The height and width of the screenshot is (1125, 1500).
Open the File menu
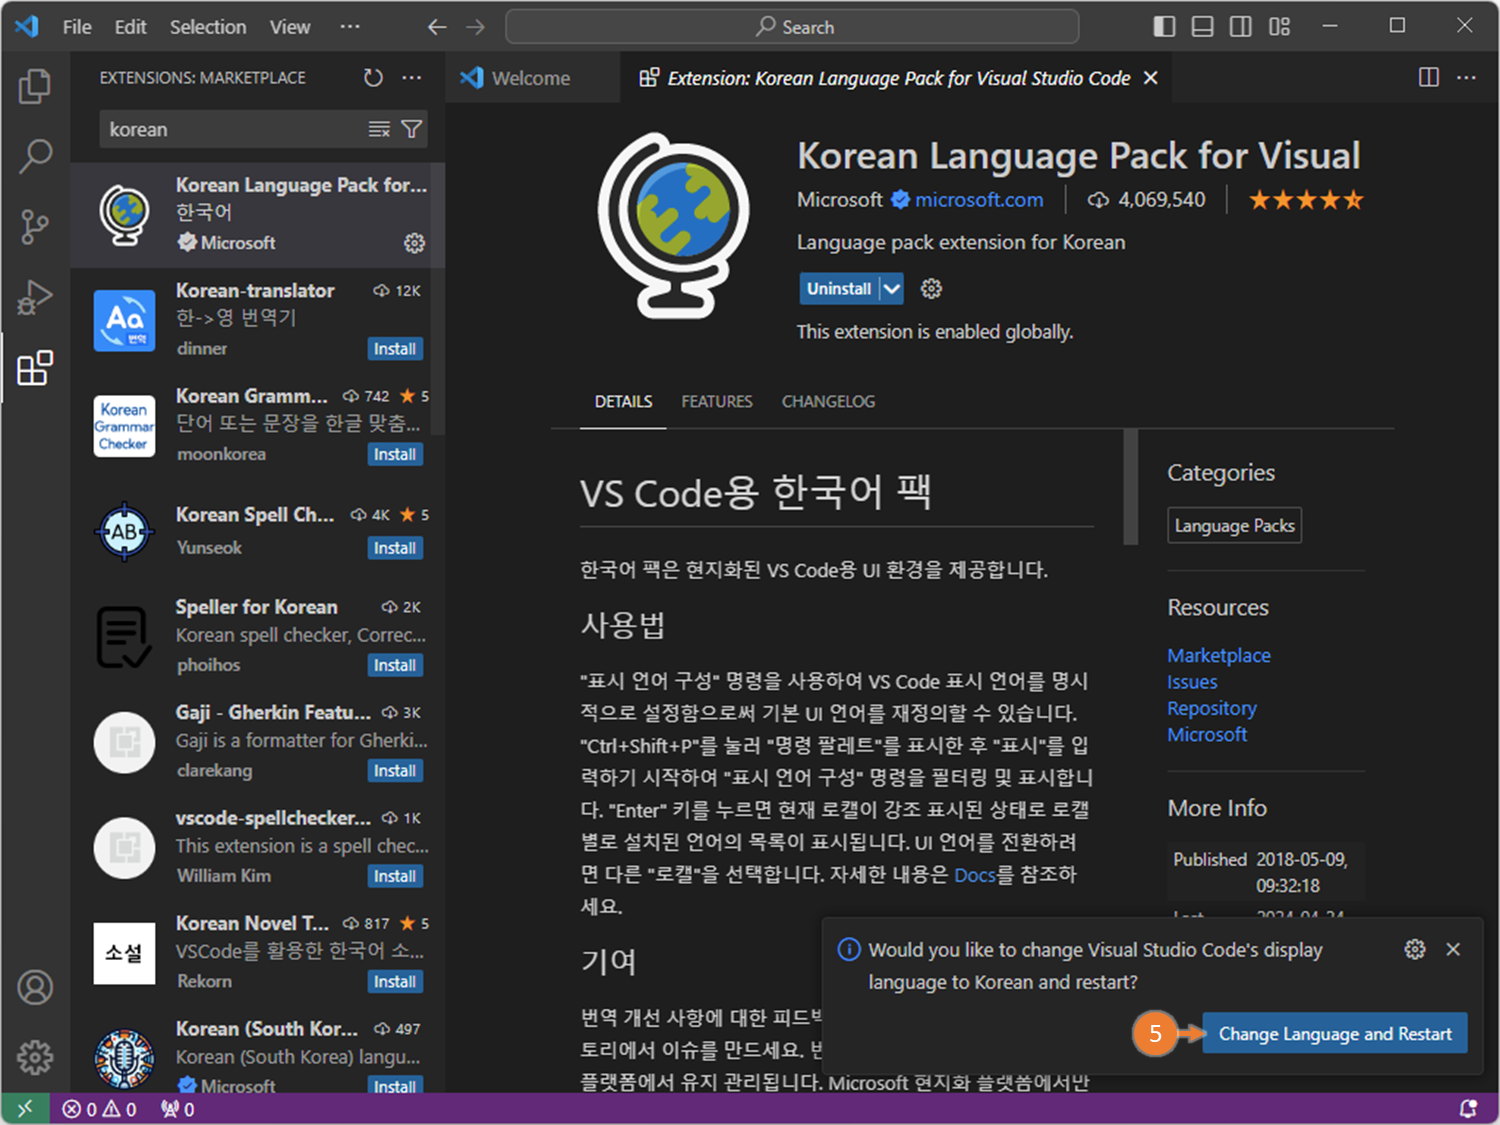pyautogui.click(x=77, y=27)
